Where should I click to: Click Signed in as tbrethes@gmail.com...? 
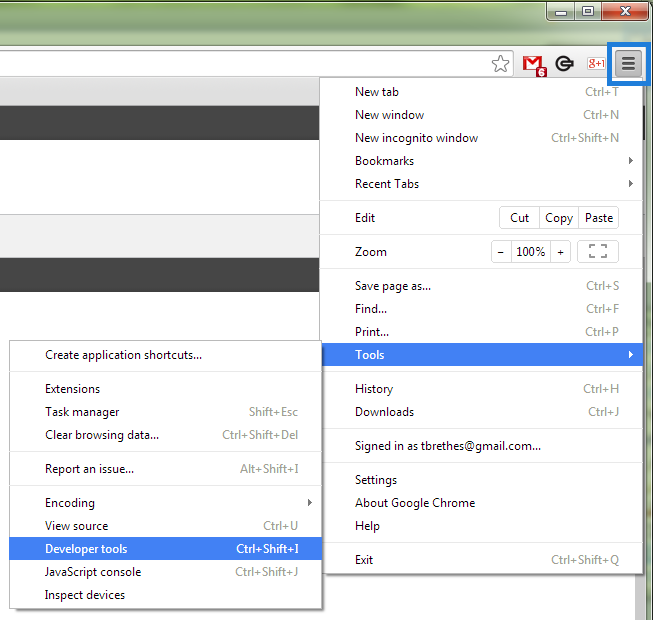(481, 446)
